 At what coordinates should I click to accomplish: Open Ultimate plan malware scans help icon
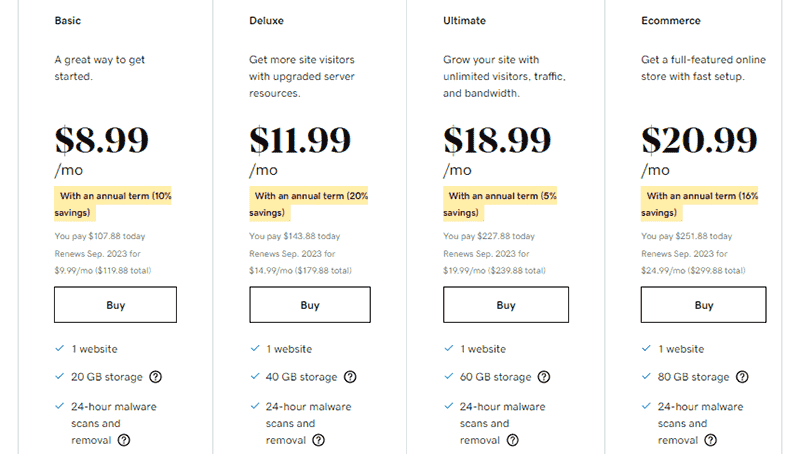pos(513,440)
